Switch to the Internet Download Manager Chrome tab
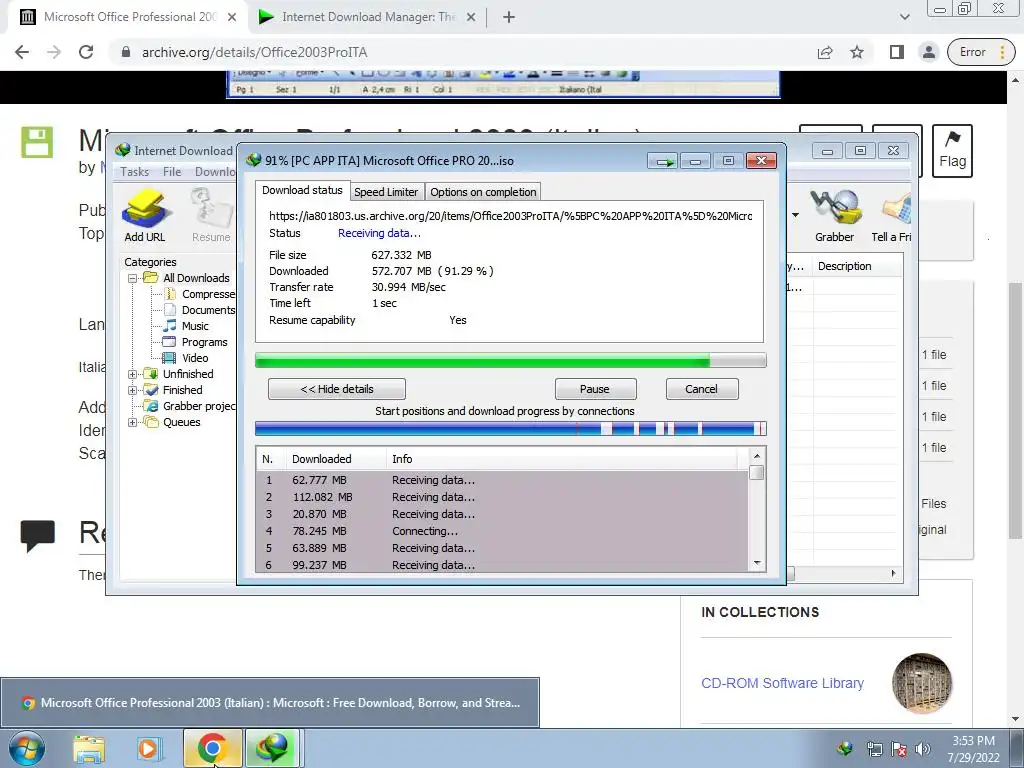 368,17
